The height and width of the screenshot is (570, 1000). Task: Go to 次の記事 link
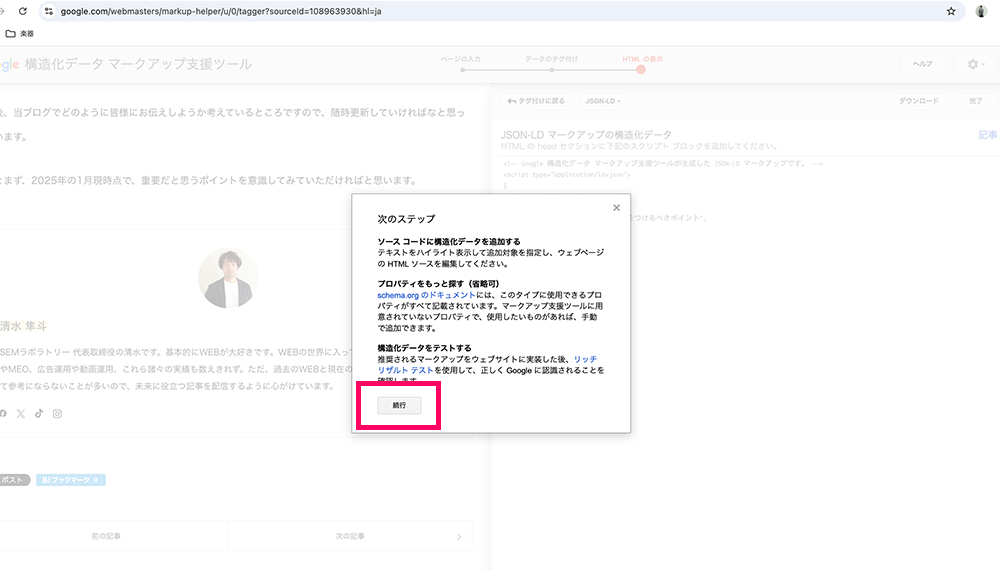(x=350, y=536)
